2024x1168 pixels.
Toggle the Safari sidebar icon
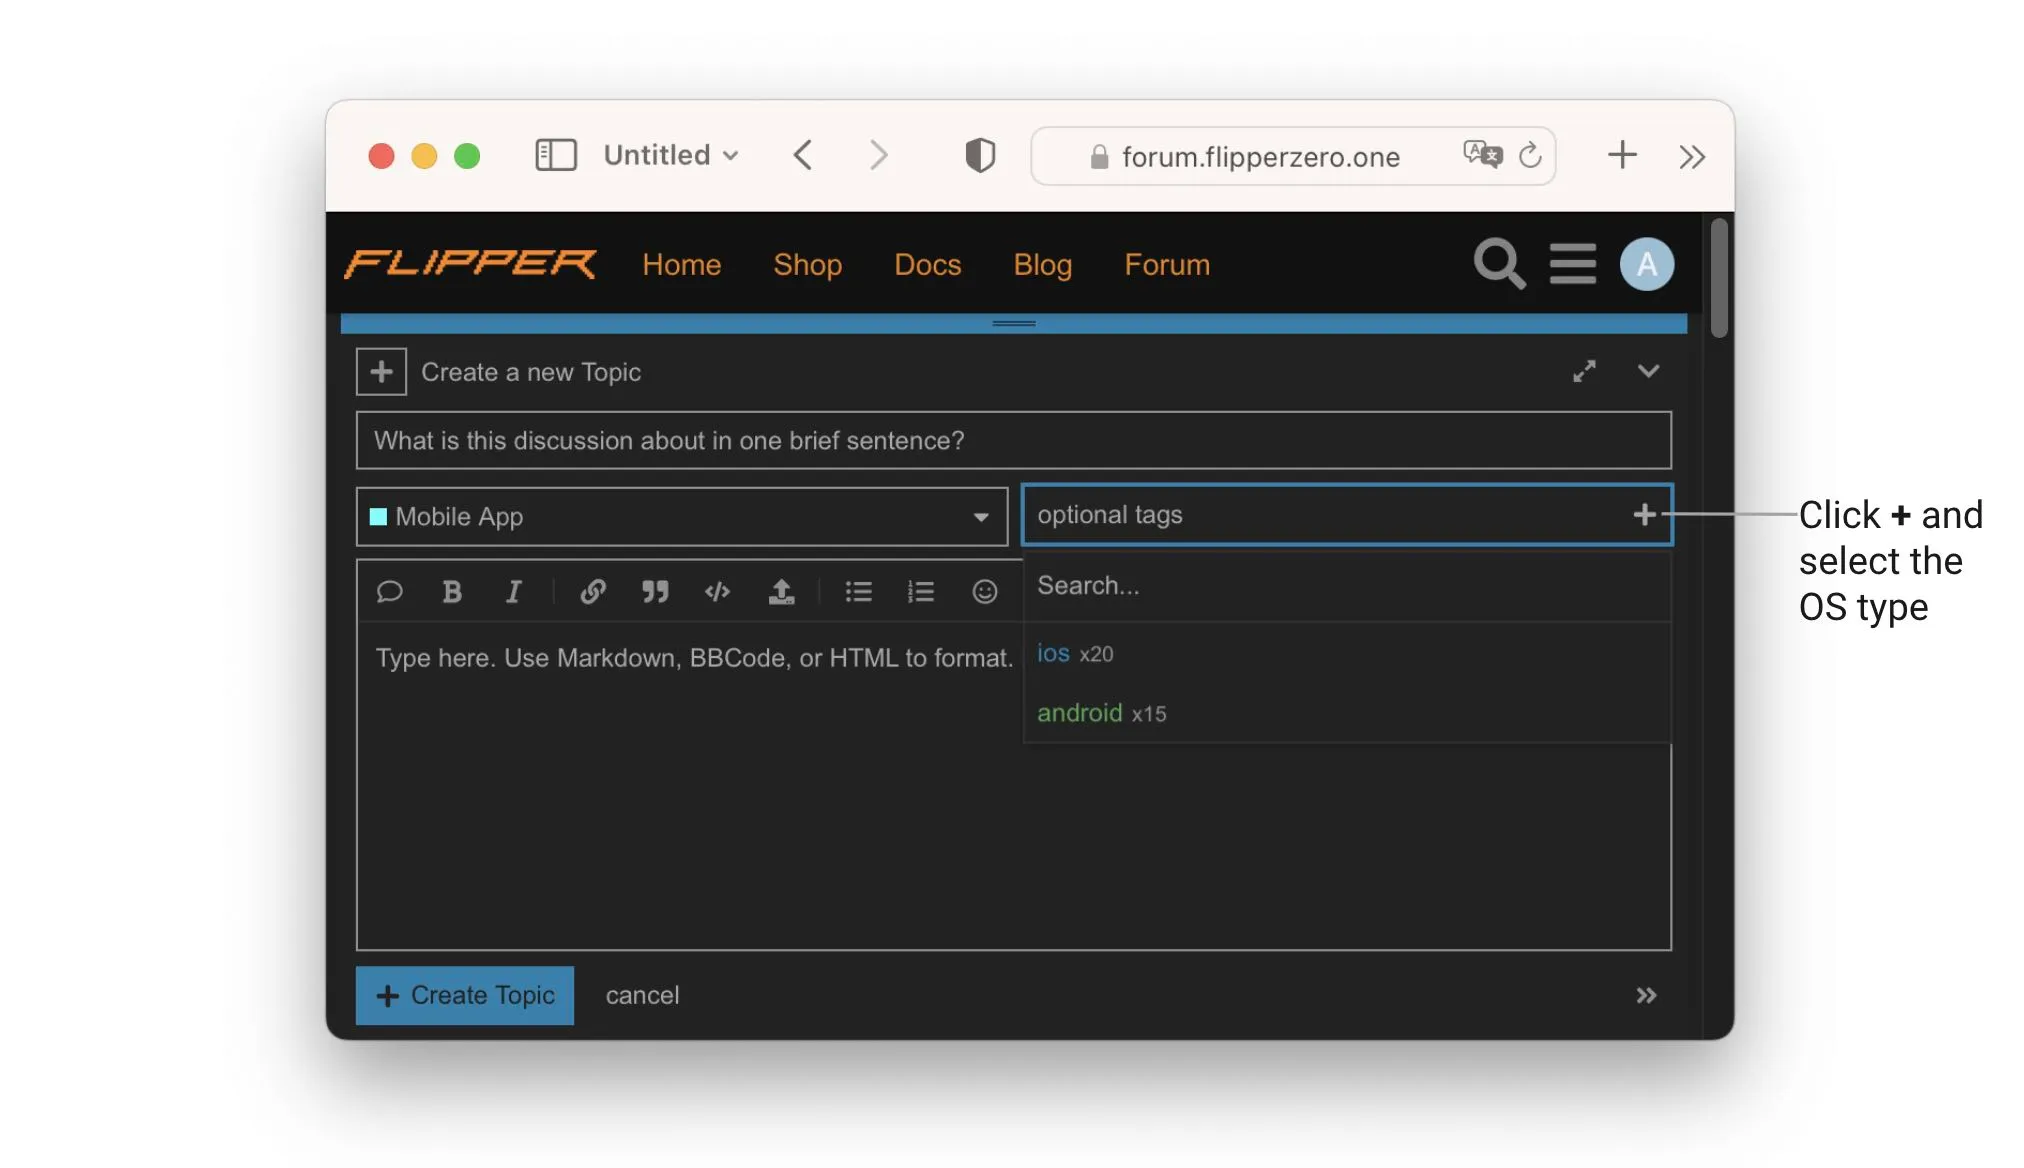(556, 155)
